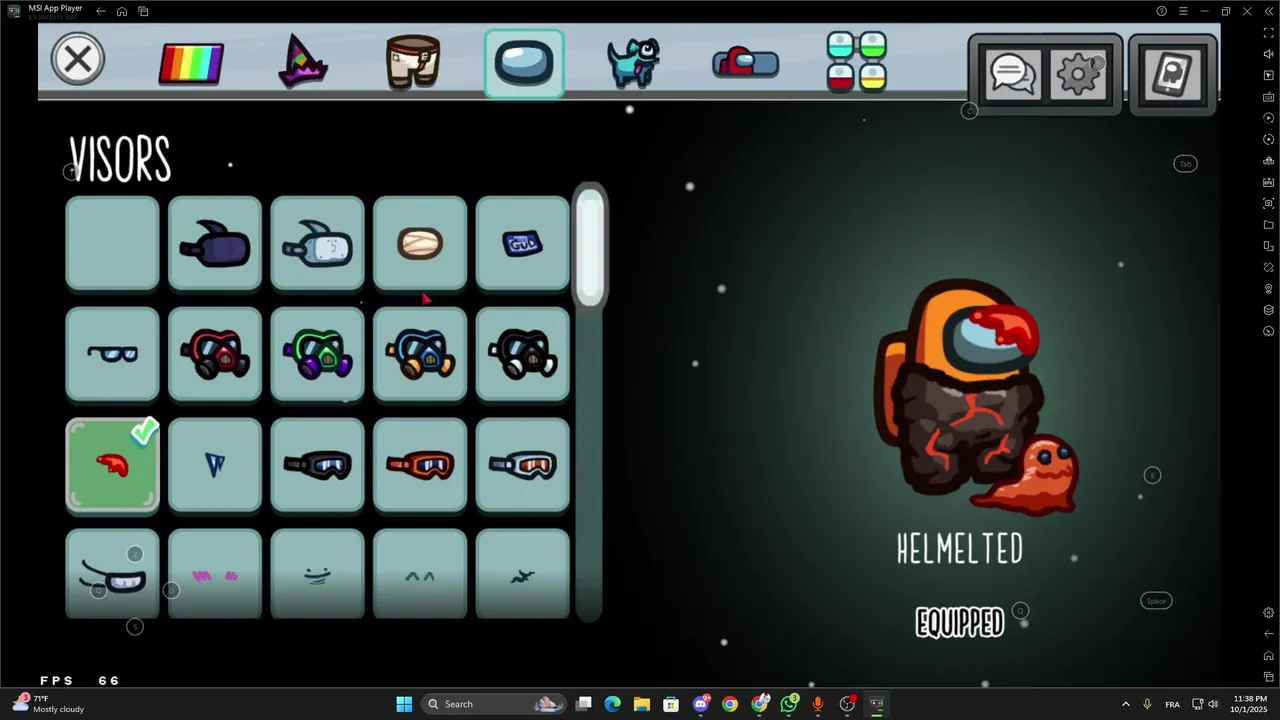
Task: Select the empty no-visor slot
Action: [112, 244]
